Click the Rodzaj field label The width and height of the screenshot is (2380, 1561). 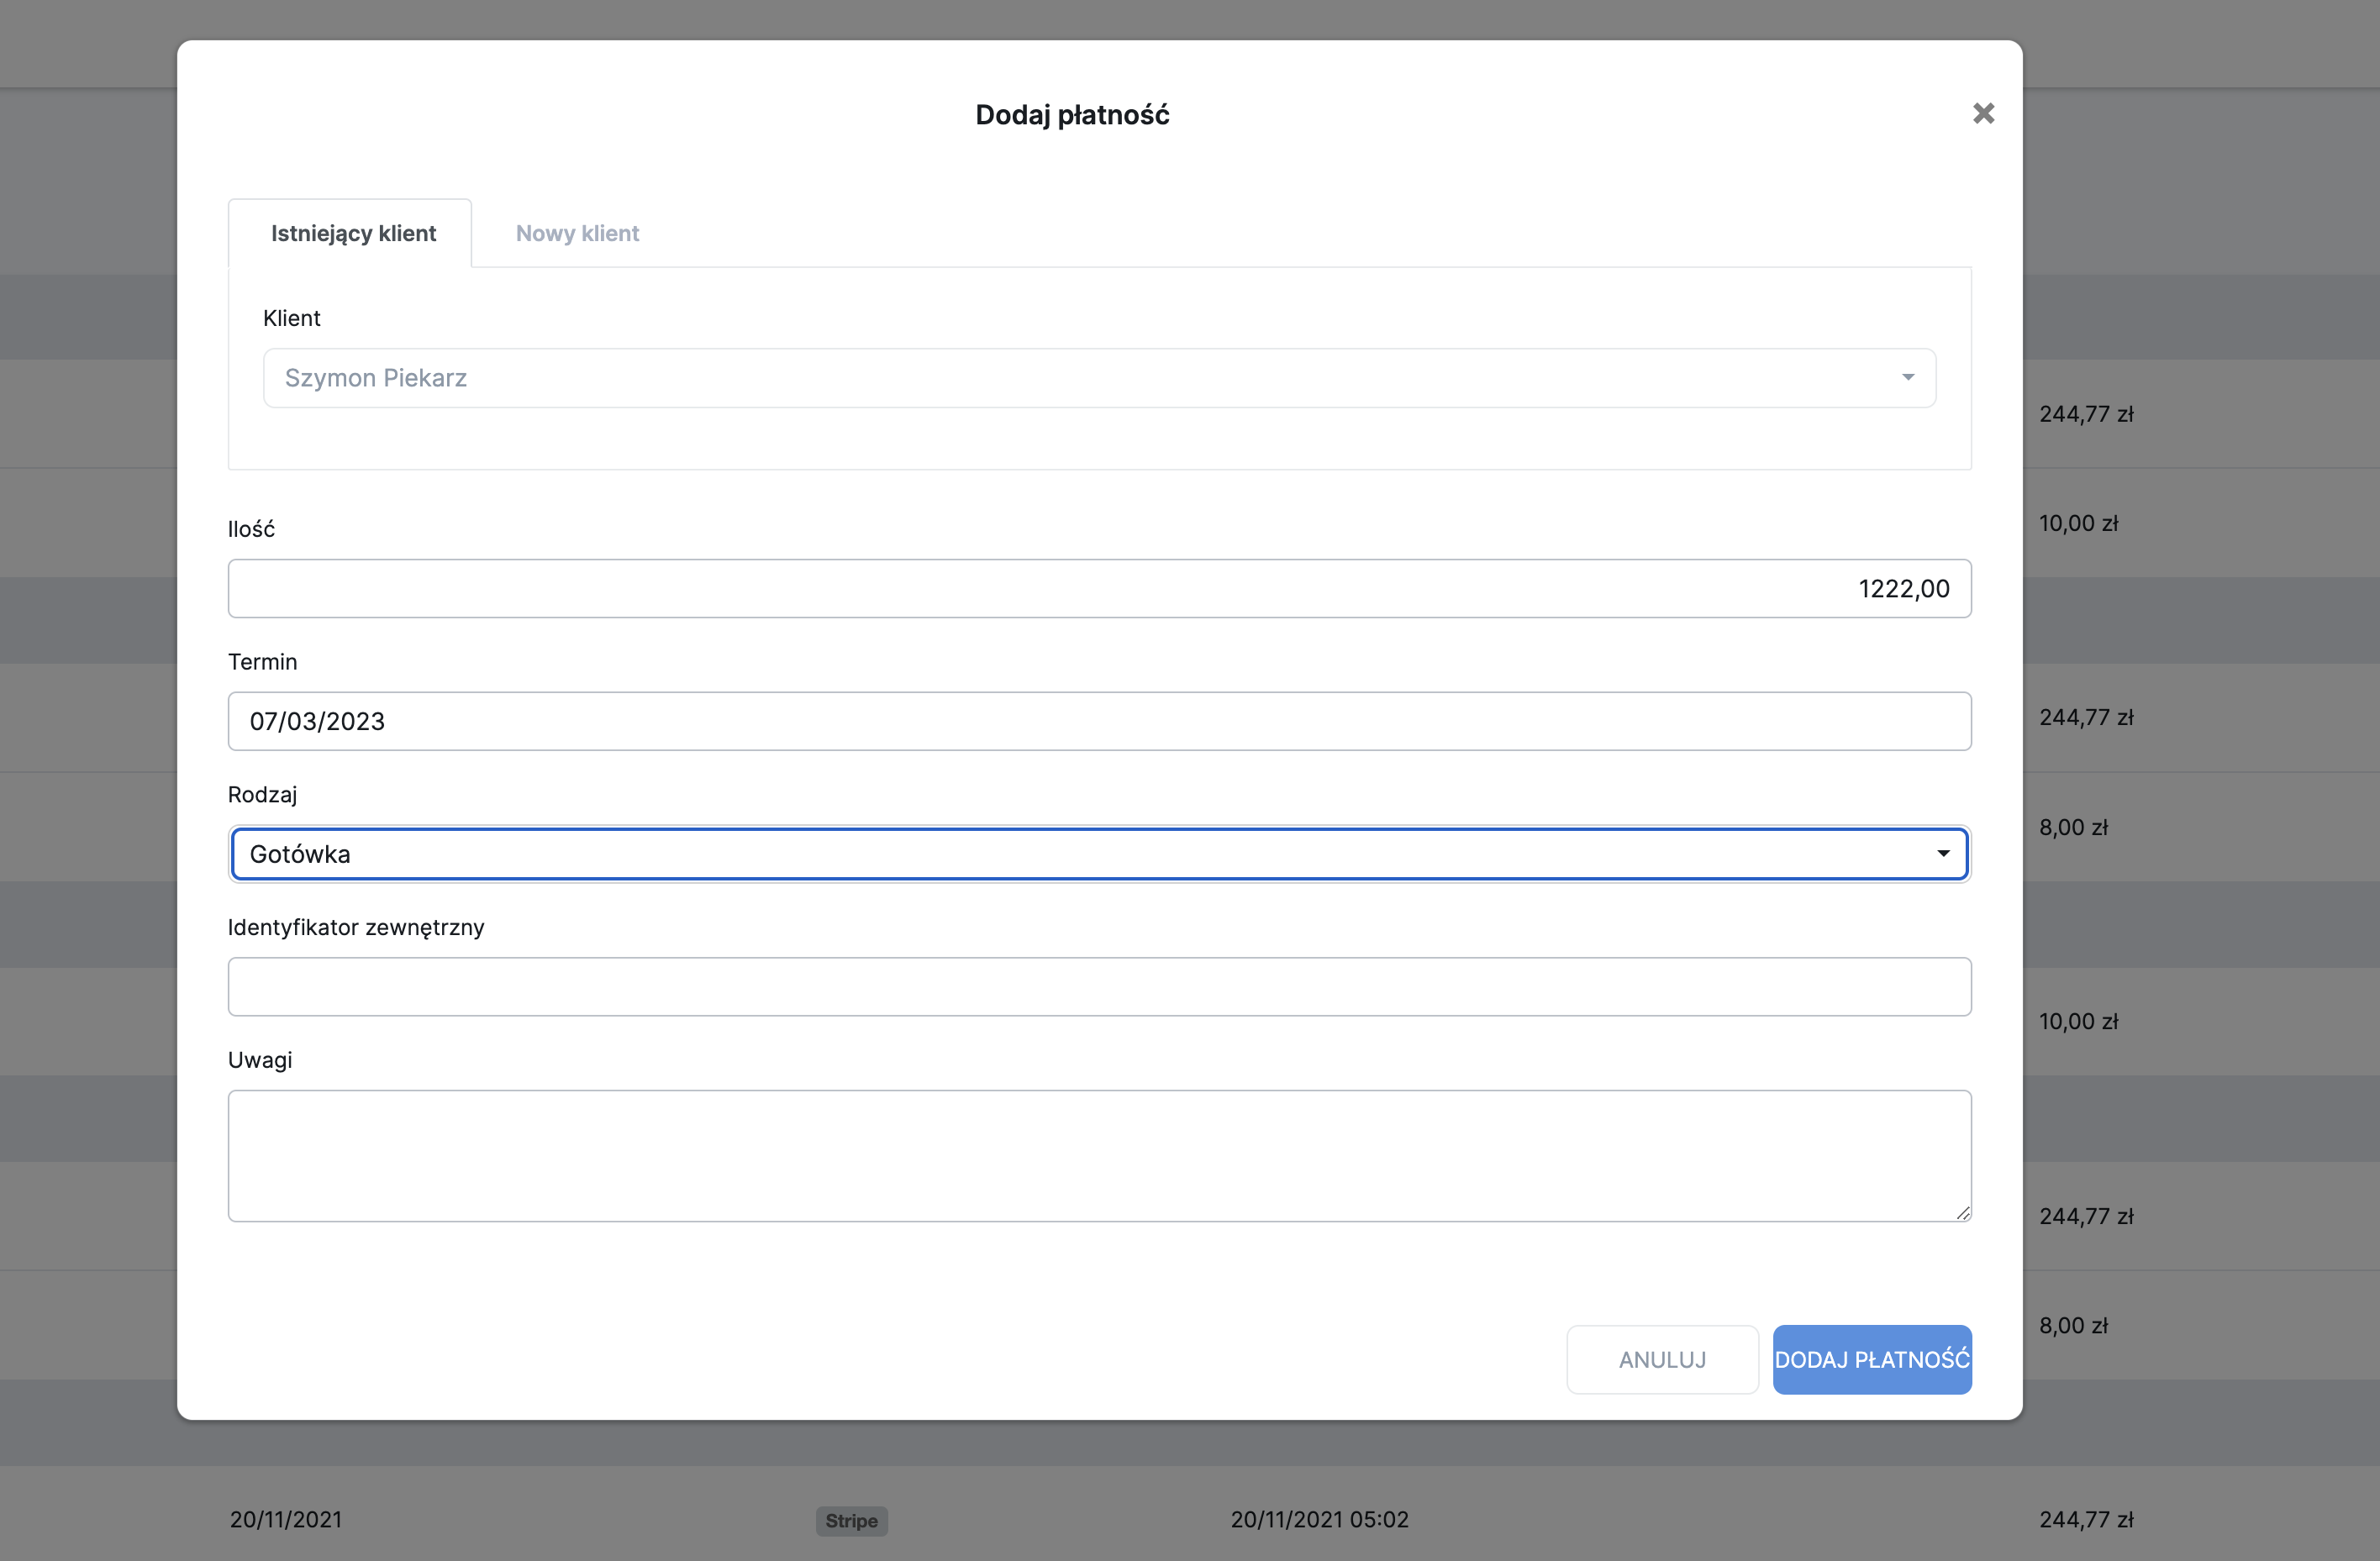[x=262, y=795]
